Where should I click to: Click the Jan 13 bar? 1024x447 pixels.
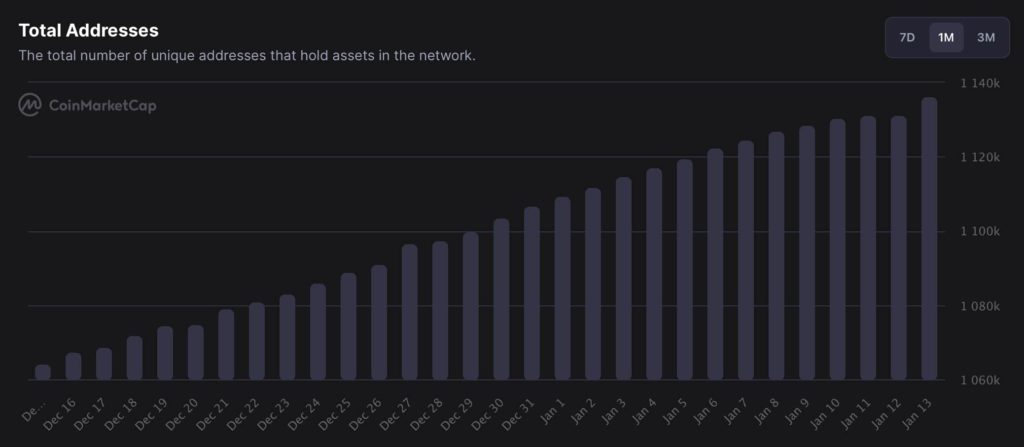pos(929,239)
